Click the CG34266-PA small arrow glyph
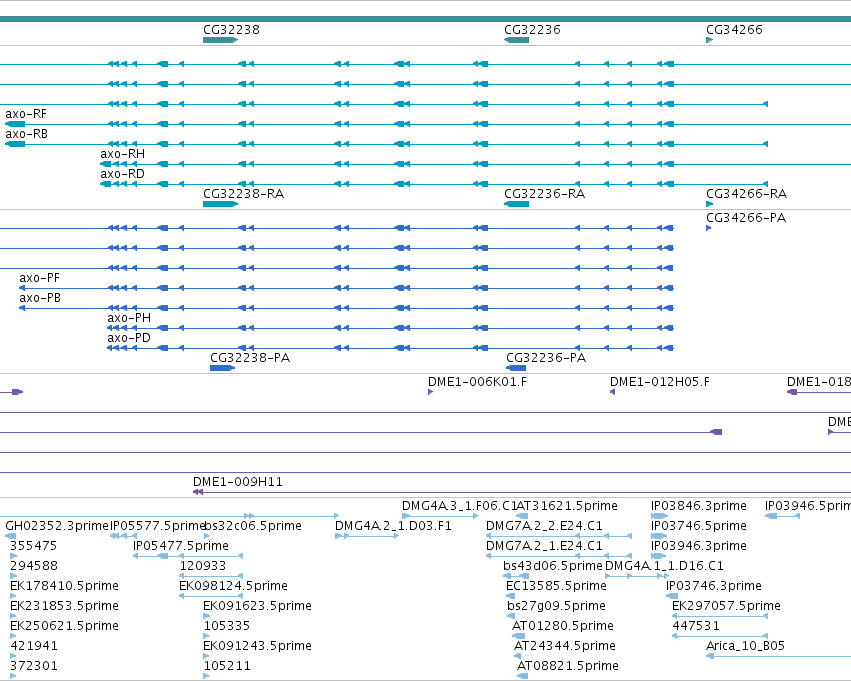 pyautogui.click(x=708, y=228)
